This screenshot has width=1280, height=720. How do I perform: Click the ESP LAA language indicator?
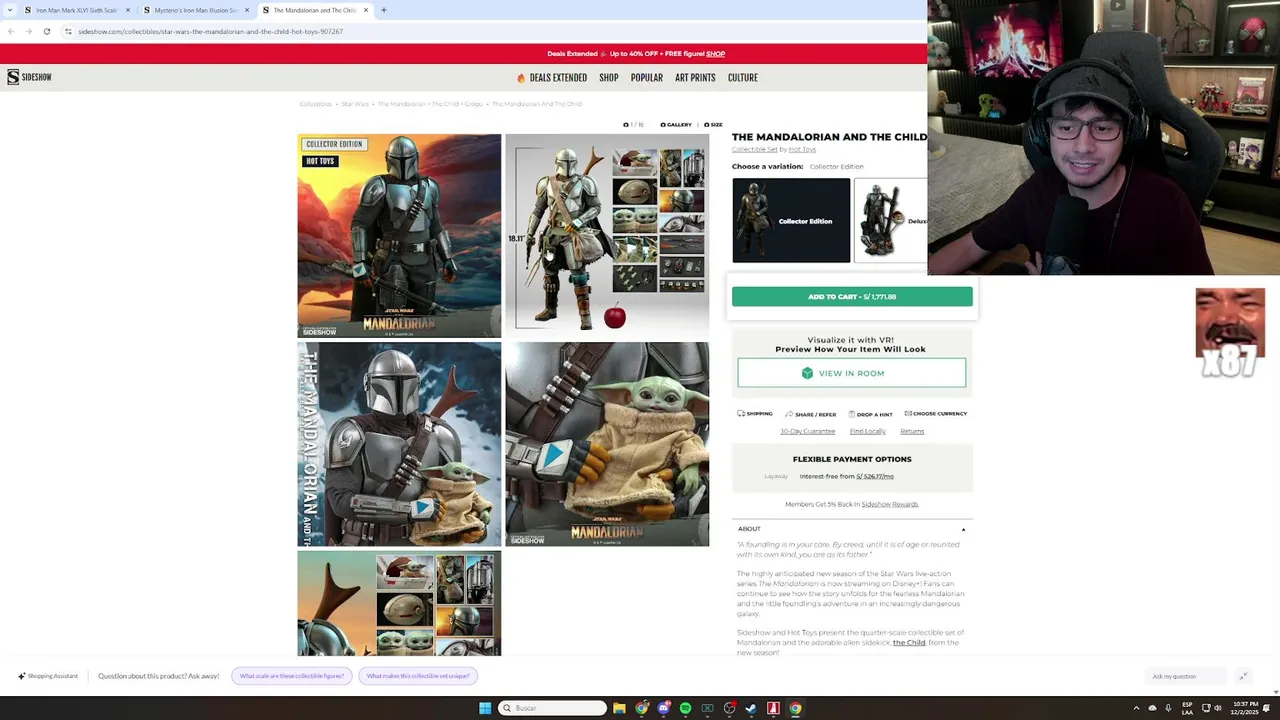[1187, 708]
